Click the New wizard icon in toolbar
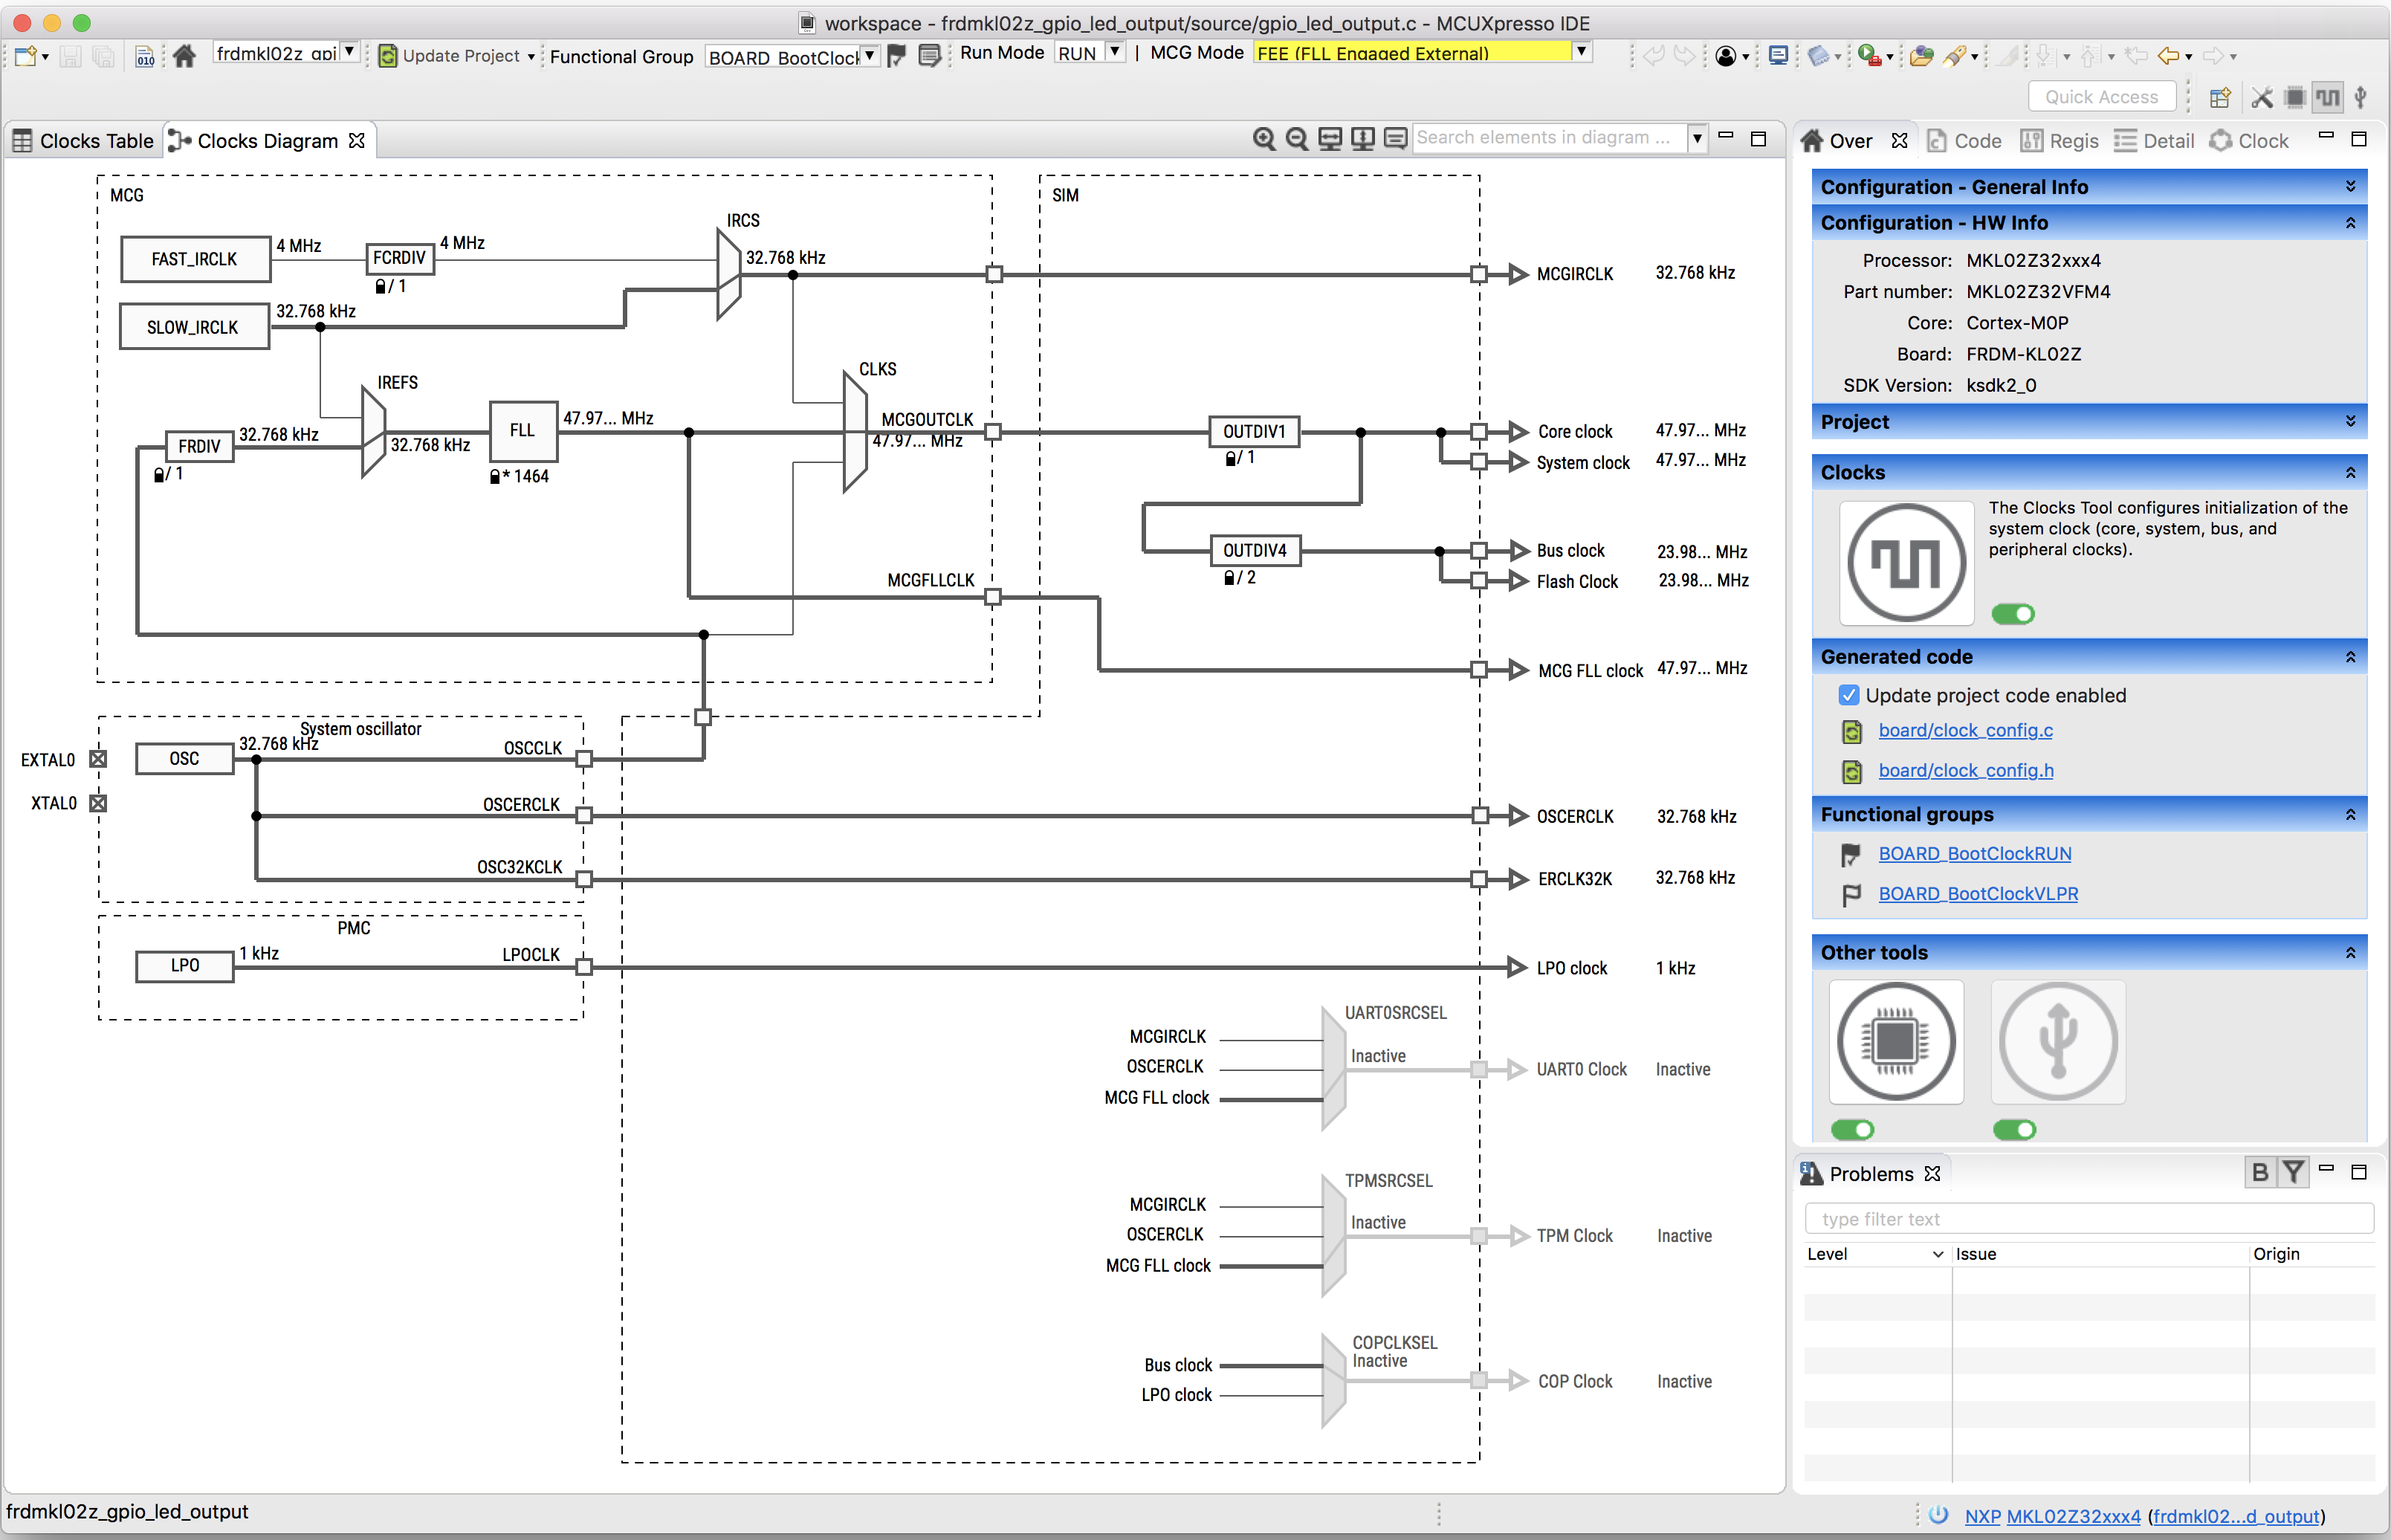The width and height of the screenshot is (2391, 1540). click(25, 56)
